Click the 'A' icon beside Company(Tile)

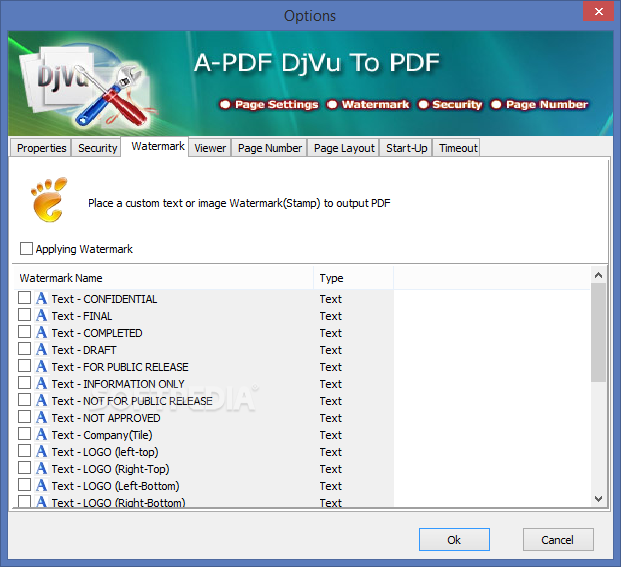[x=42, y=434]
